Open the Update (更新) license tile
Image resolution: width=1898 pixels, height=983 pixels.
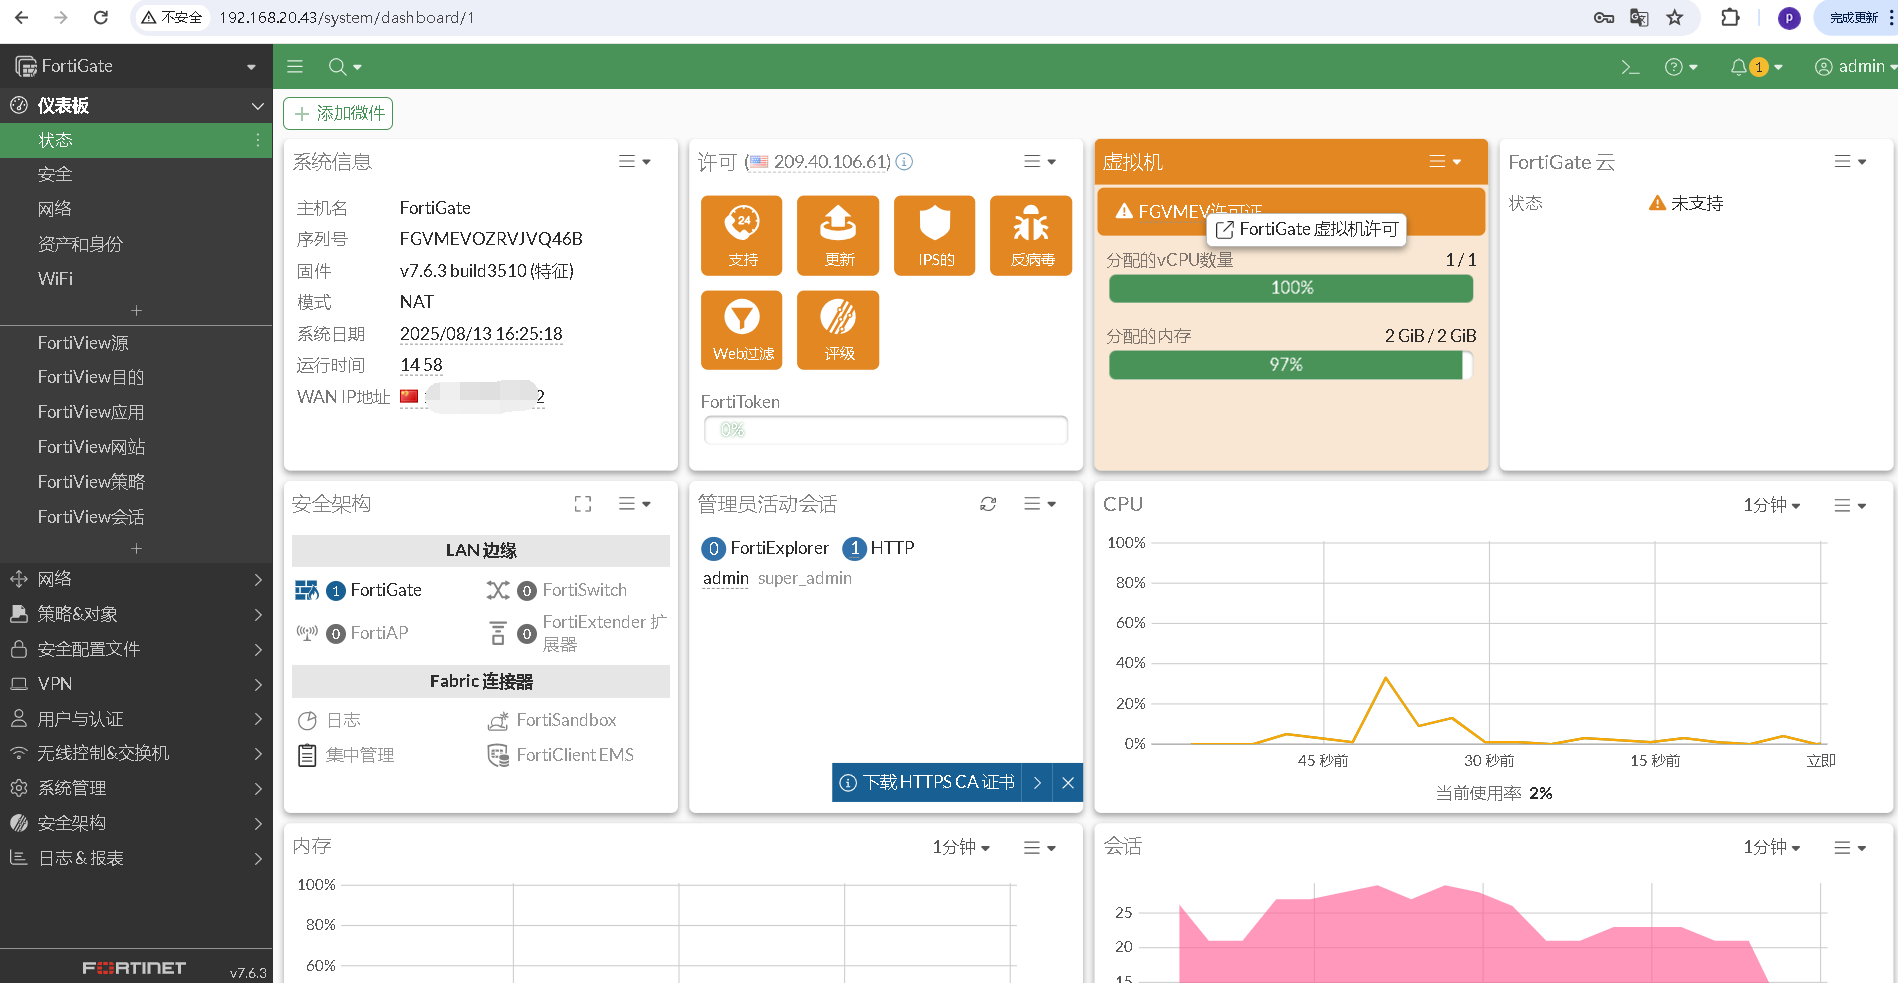[838, 235]
